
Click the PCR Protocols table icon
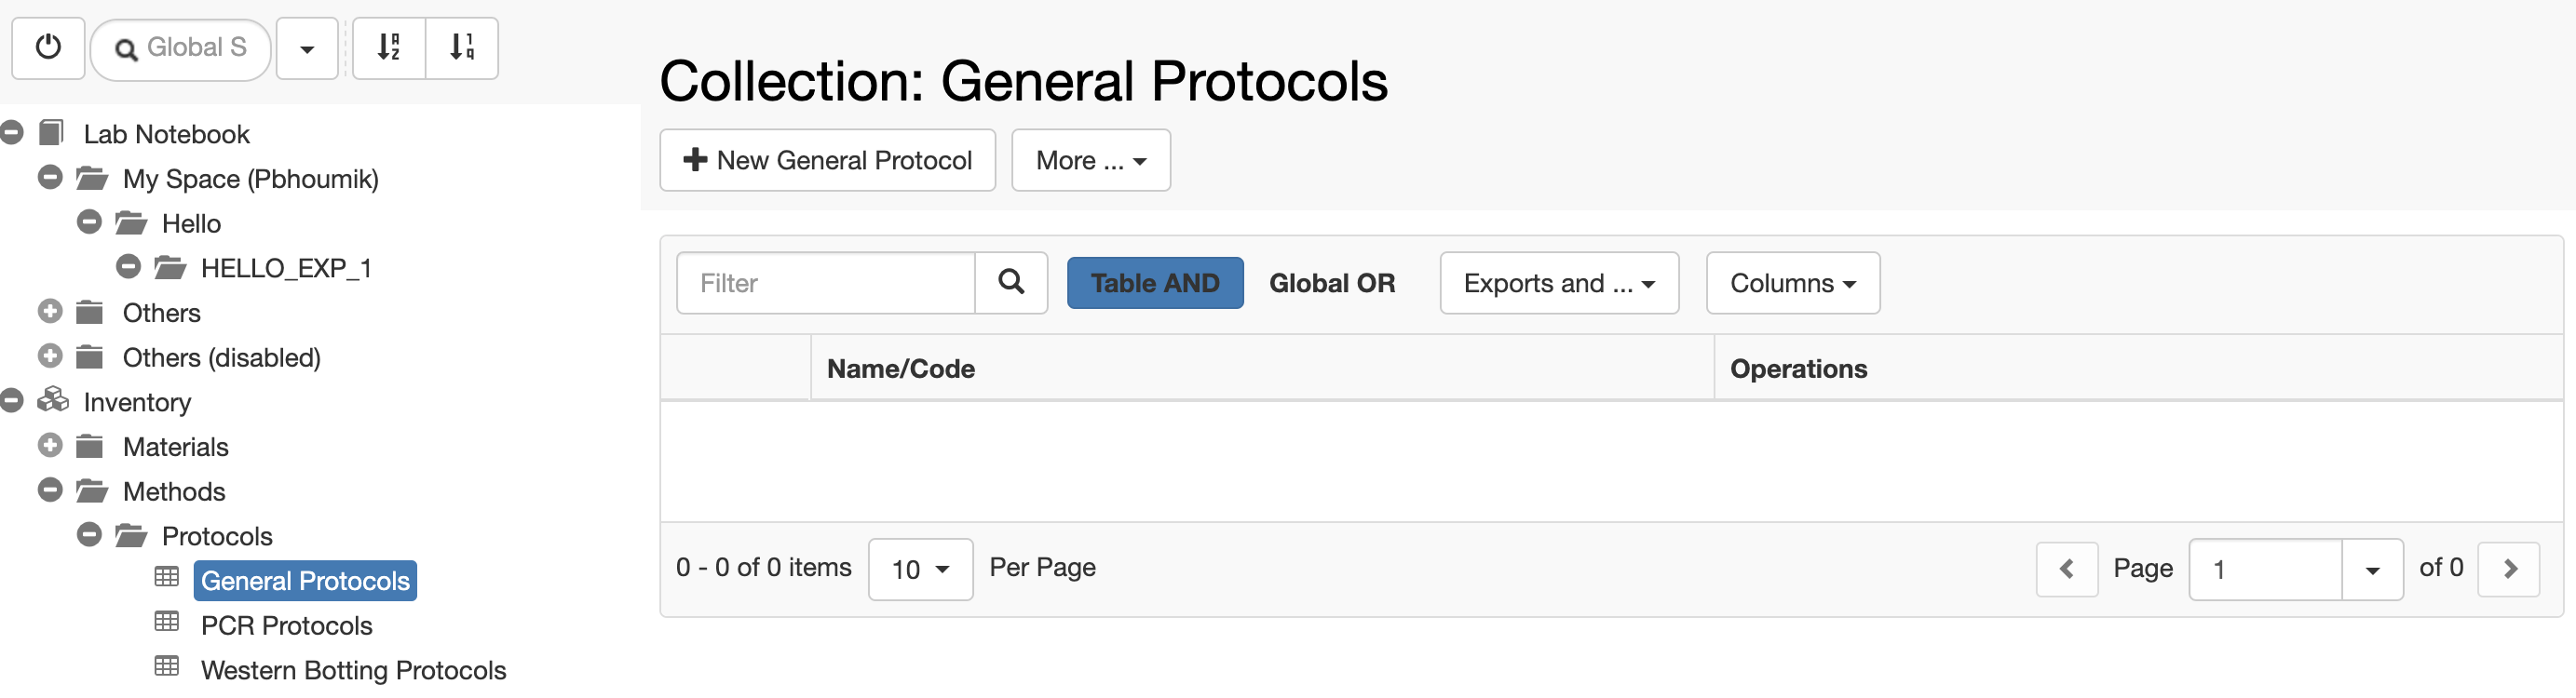click(x=167, y=622)
